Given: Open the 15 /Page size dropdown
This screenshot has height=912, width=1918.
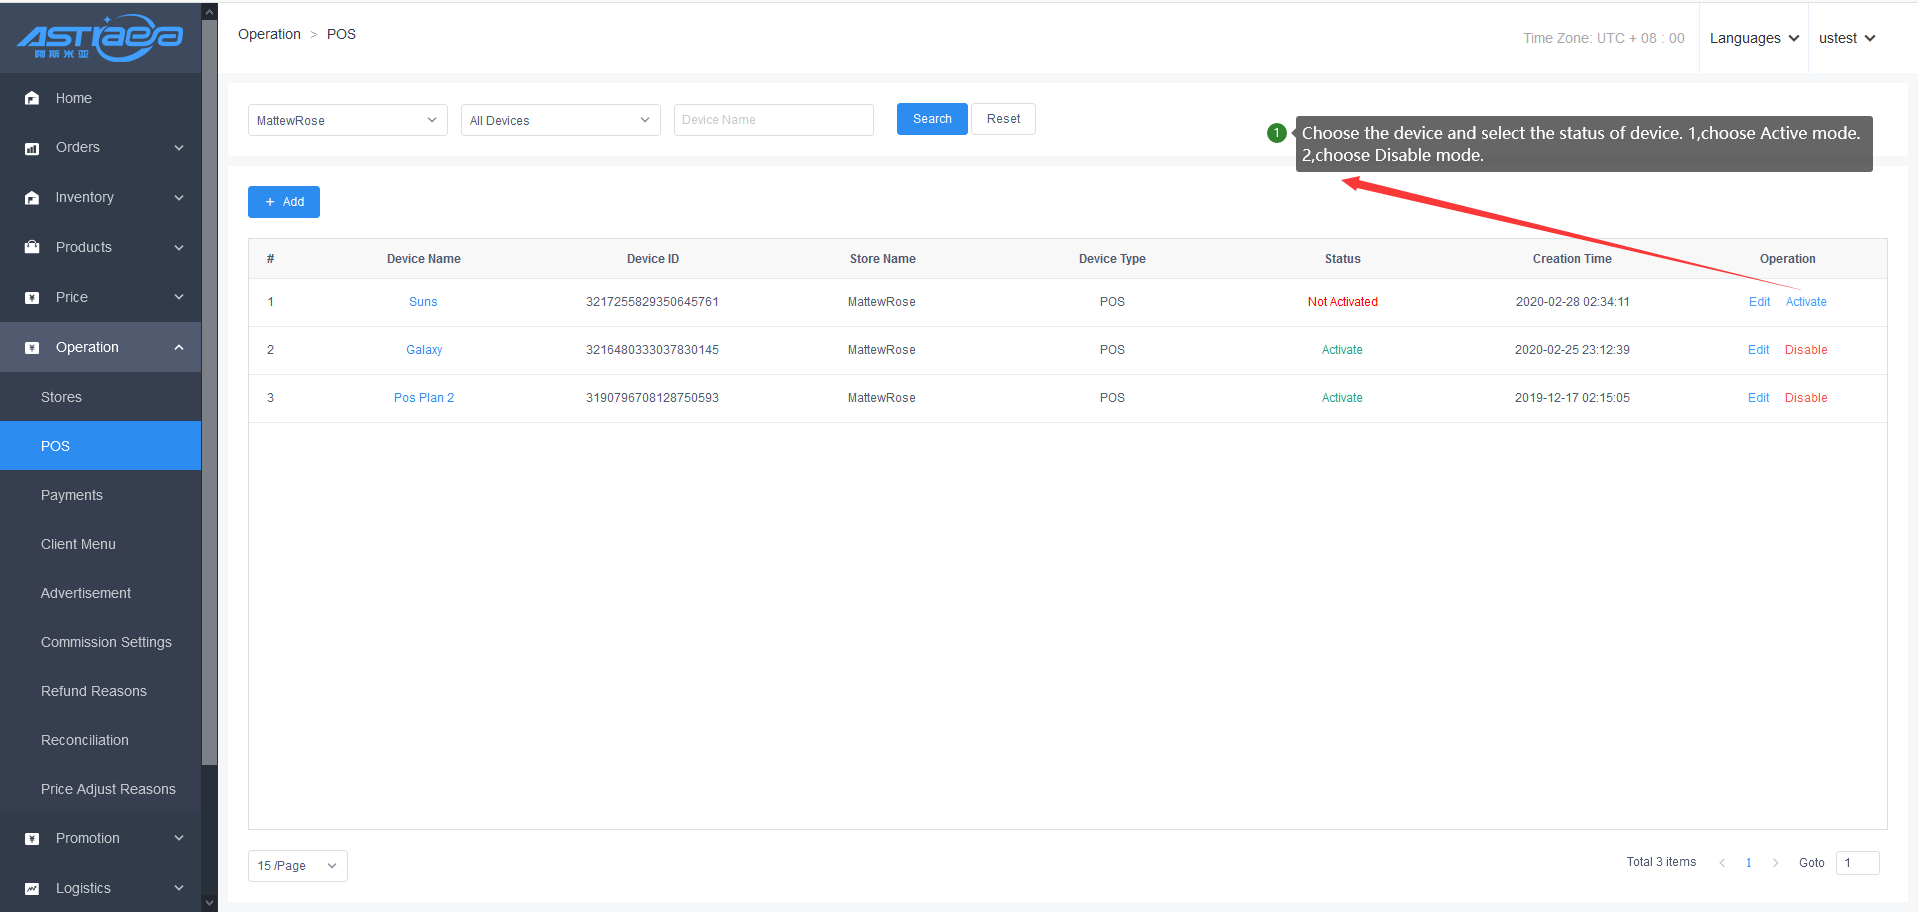Looking at the screenshot, I should [297, 866].
